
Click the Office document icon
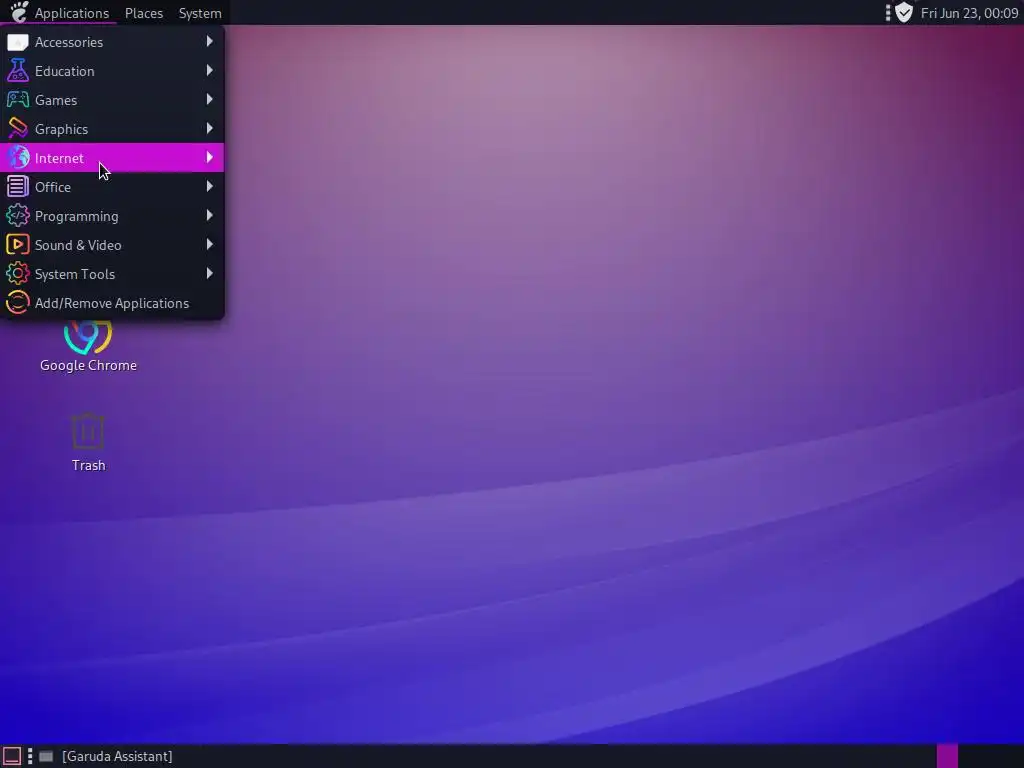click(18, 187)
